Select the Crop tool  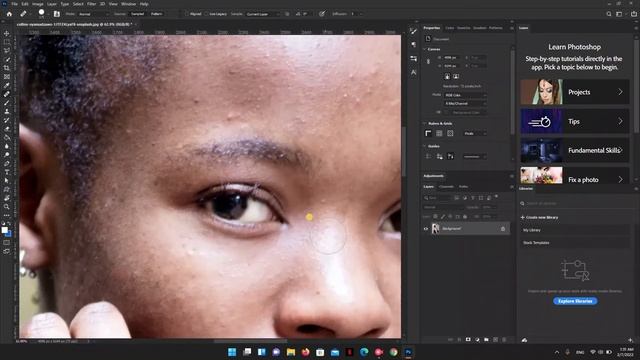pos(7,68)
